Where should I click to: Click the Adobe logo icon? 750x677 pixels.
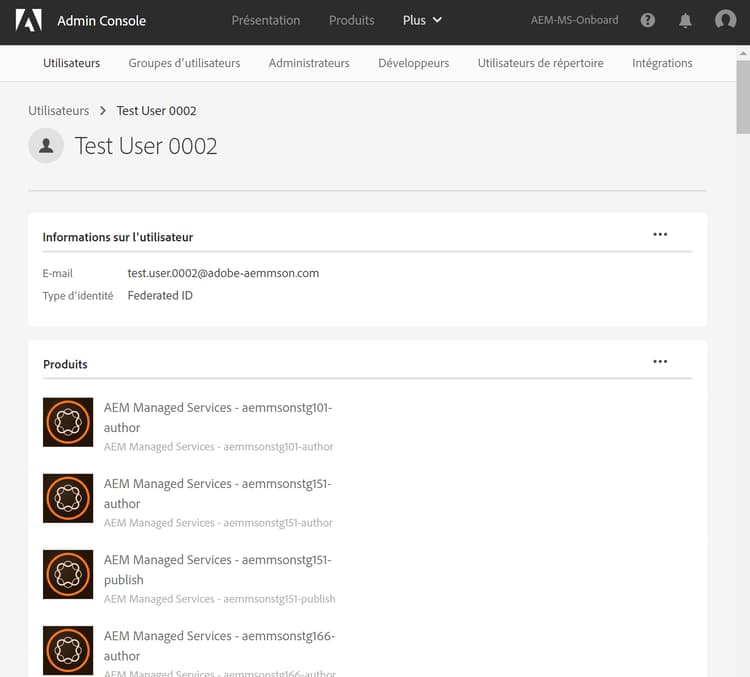coord(29,20)
